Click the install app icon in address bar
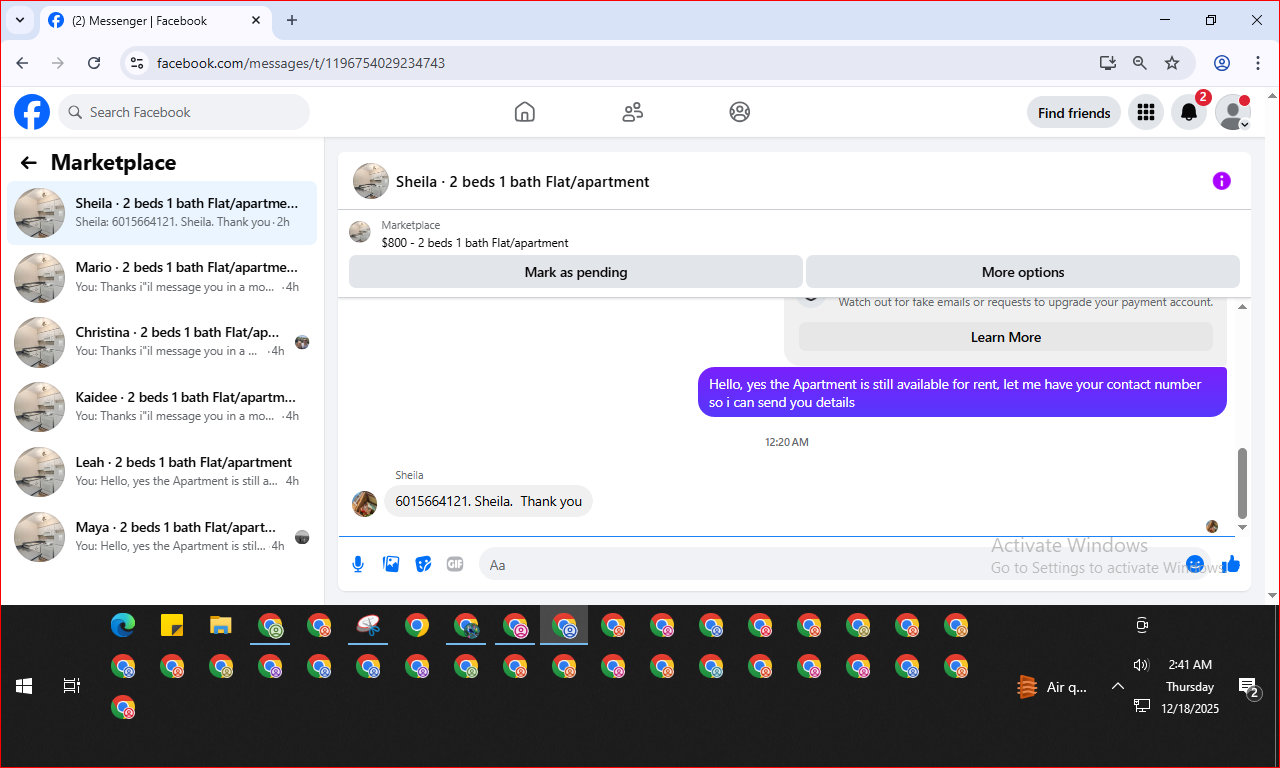 pyautogui.click(x=1107, y=63)
